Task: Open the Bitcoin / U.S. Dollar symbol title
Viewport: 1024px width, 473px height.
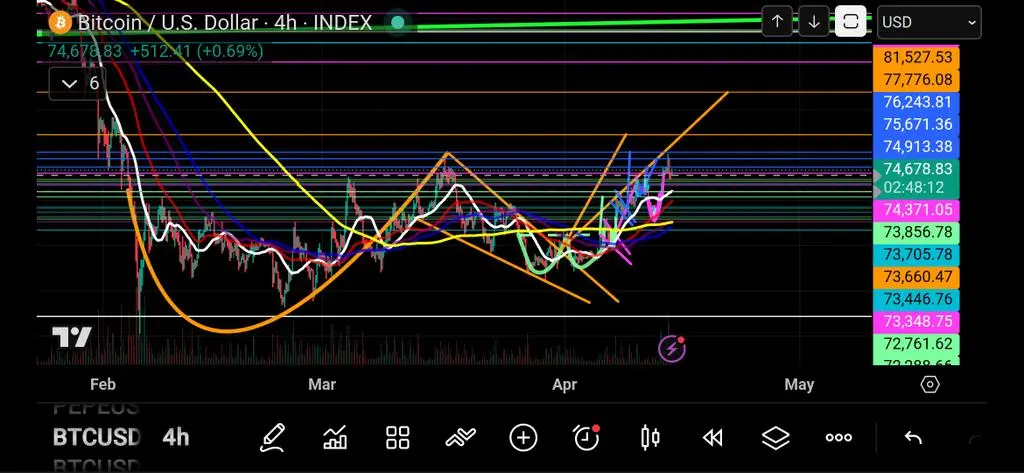Action: coord(225,23)
